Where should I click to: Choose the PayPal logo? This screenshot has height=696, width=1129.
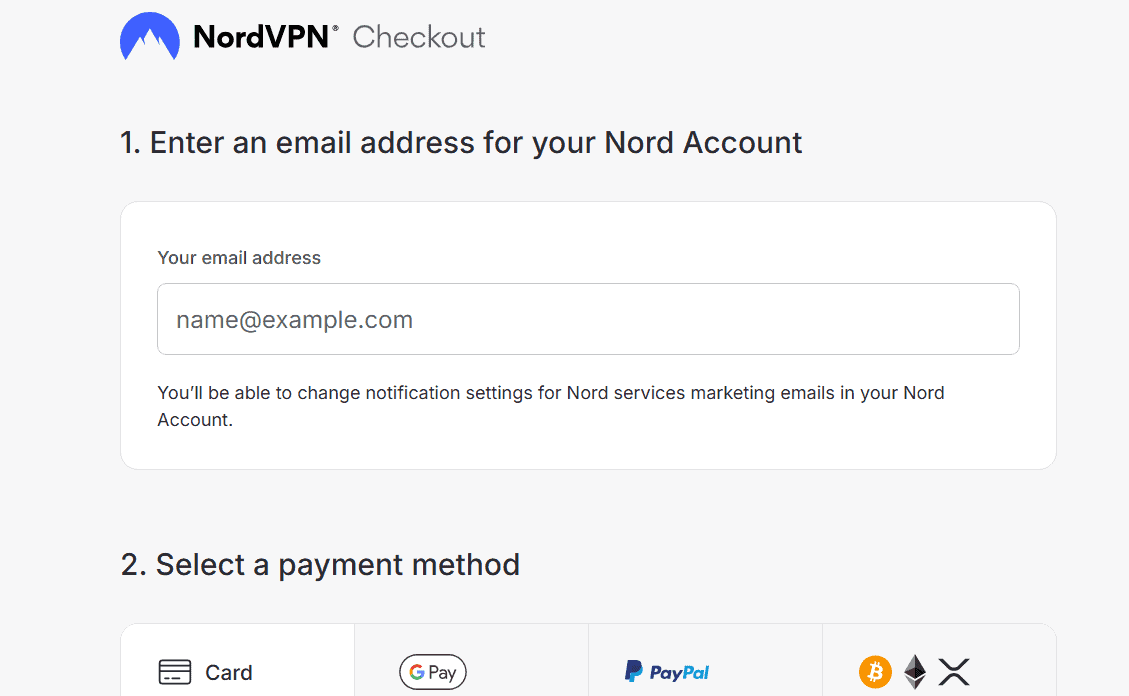[667, 672]
